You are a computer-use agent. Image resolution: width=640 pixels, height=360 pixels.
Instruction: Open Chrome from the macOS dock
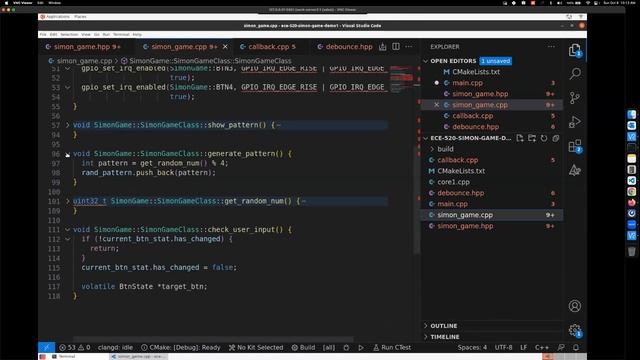[x=631, y=191]
